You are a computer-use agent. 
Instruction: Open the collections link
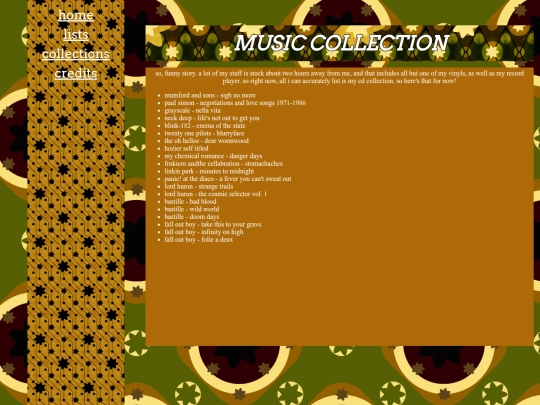pyautogui.click(x=76, y=54)
